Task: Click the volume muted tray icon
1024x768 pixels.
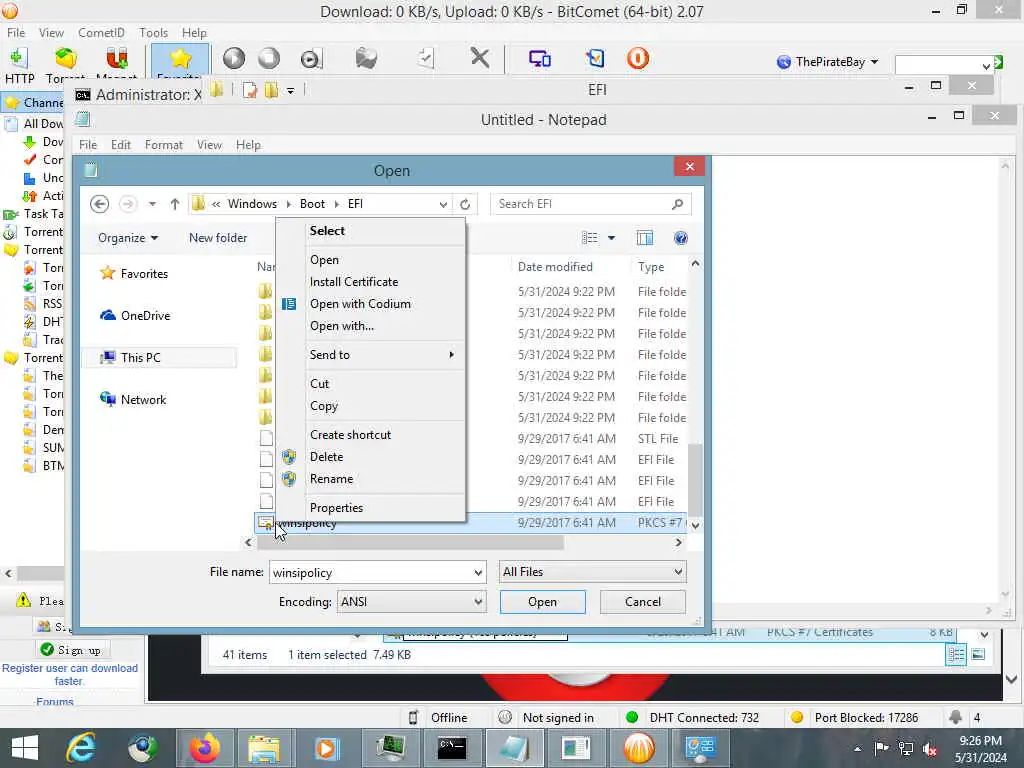Action: coord(930,749)
